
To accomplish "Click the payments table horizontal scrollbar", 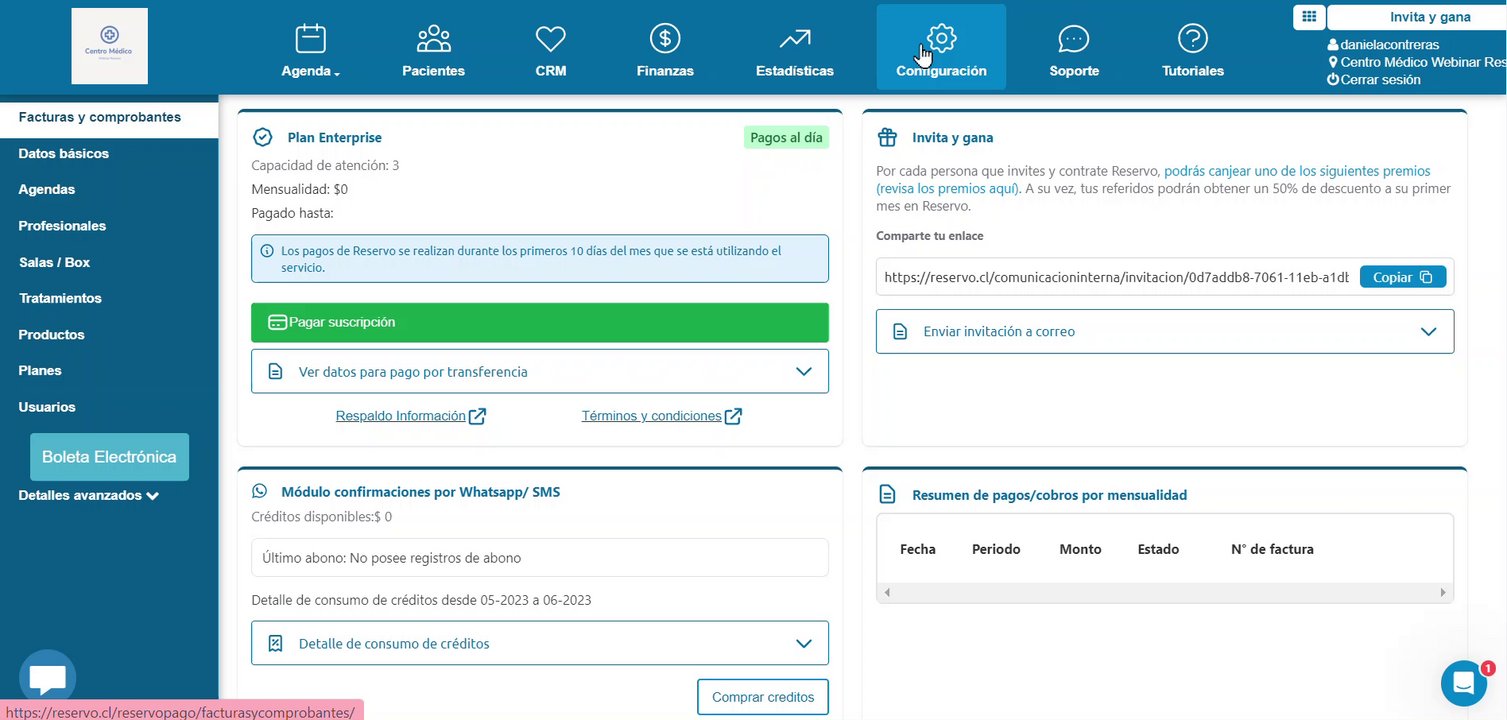I will tap(1165, 593).
